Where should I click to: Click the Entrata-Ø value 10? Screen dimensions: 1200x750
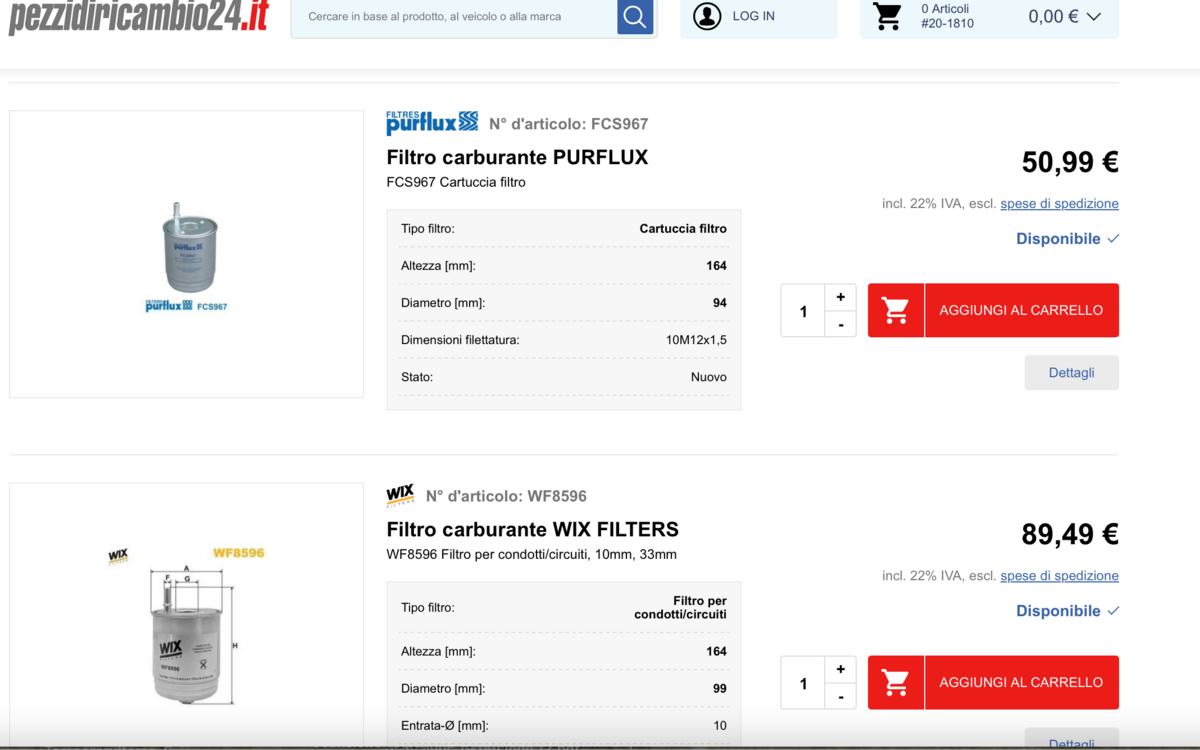[719, 725]
